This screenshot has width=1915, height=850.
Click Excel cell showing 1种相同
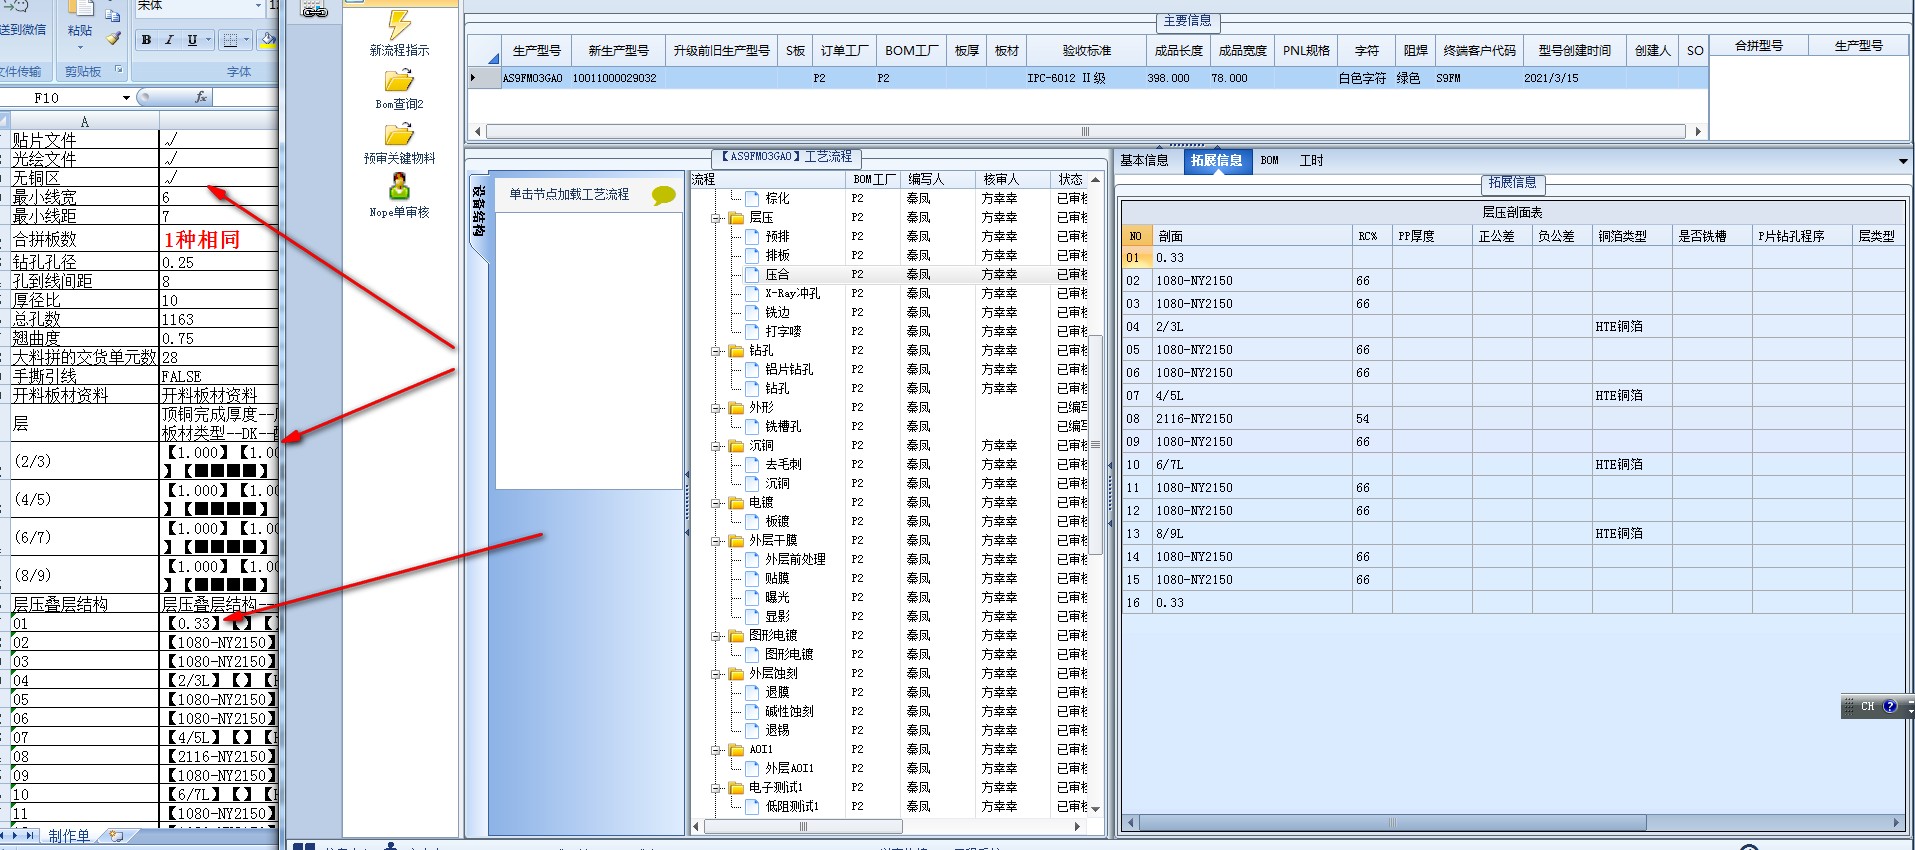pyautogui.click(x=218, y=239)
